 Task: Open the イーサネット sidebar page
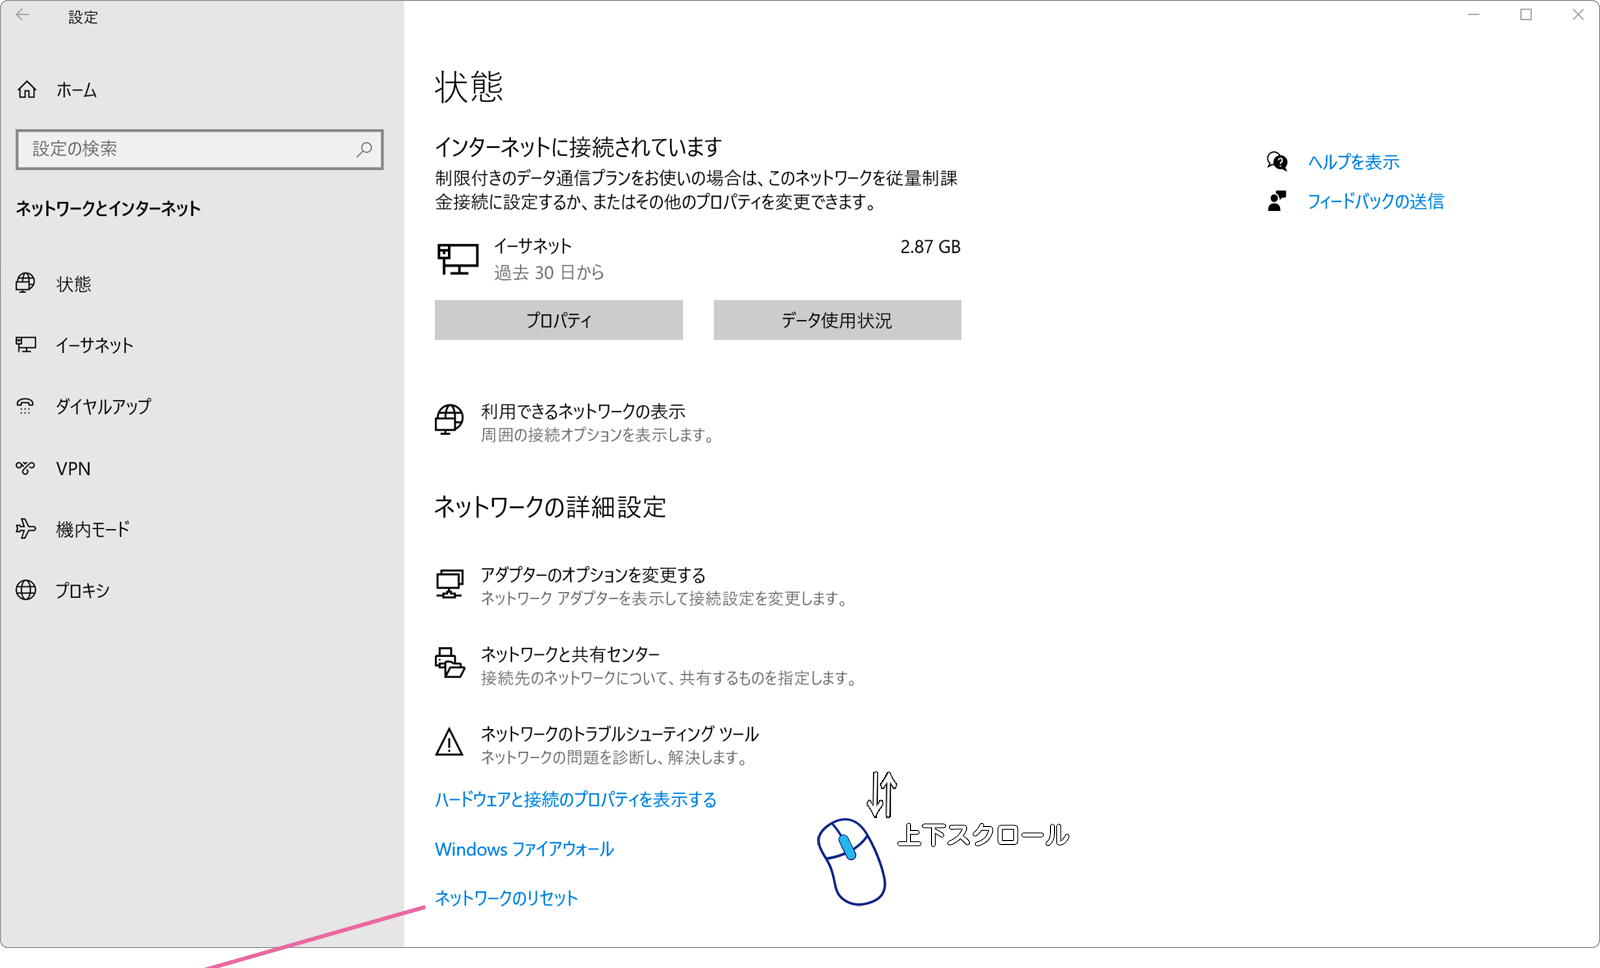tap(94, 345)
